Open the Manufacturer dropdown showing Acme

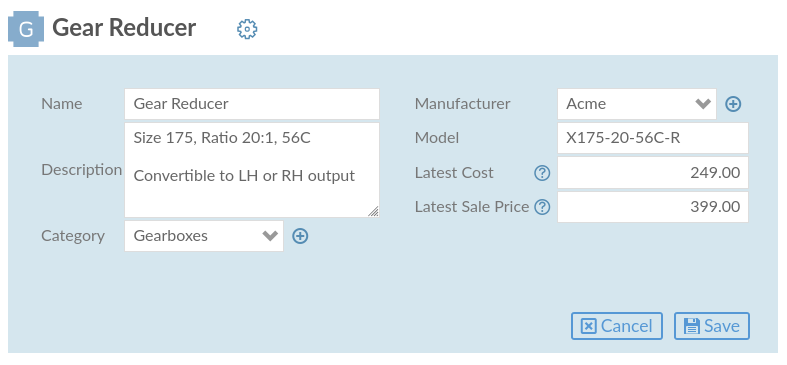click(637, 104)
